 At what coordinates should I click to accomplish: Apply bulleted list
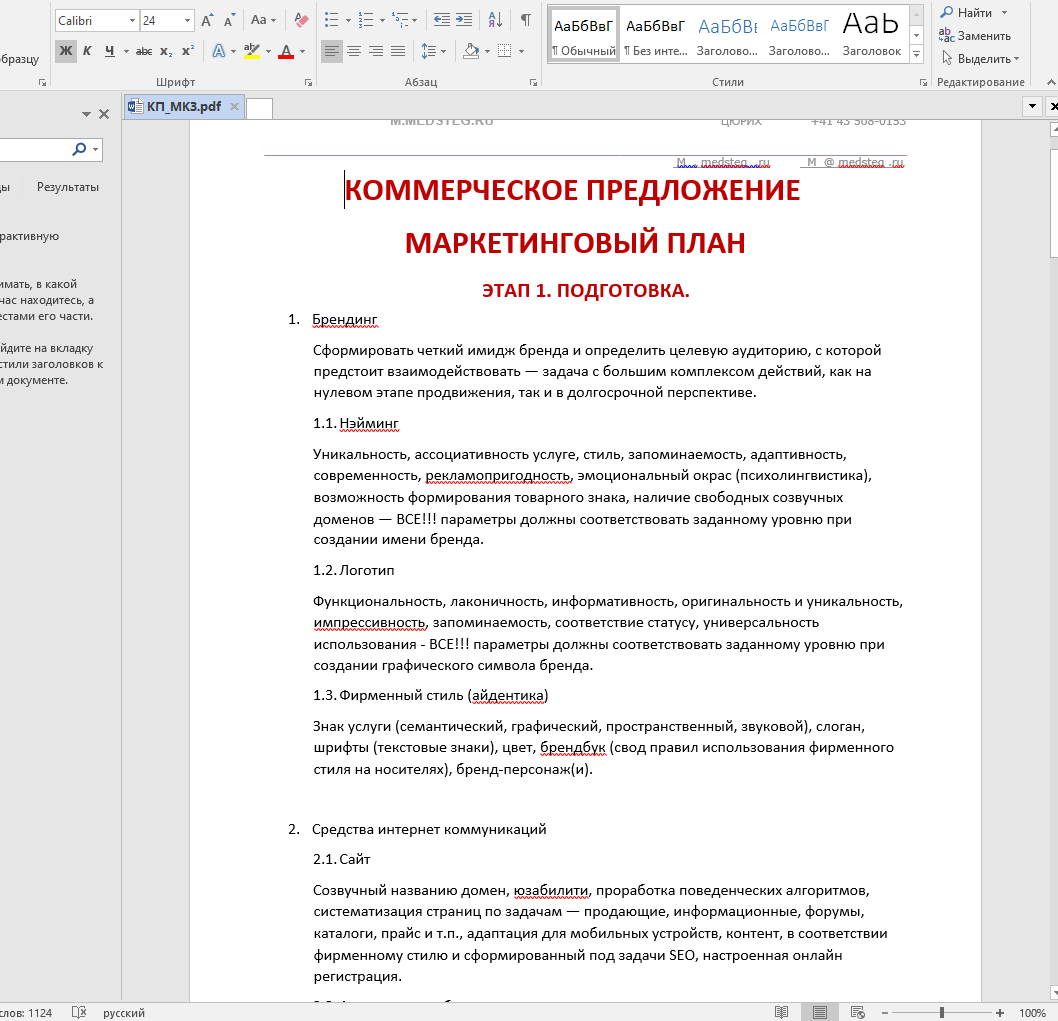click(331, 20)
